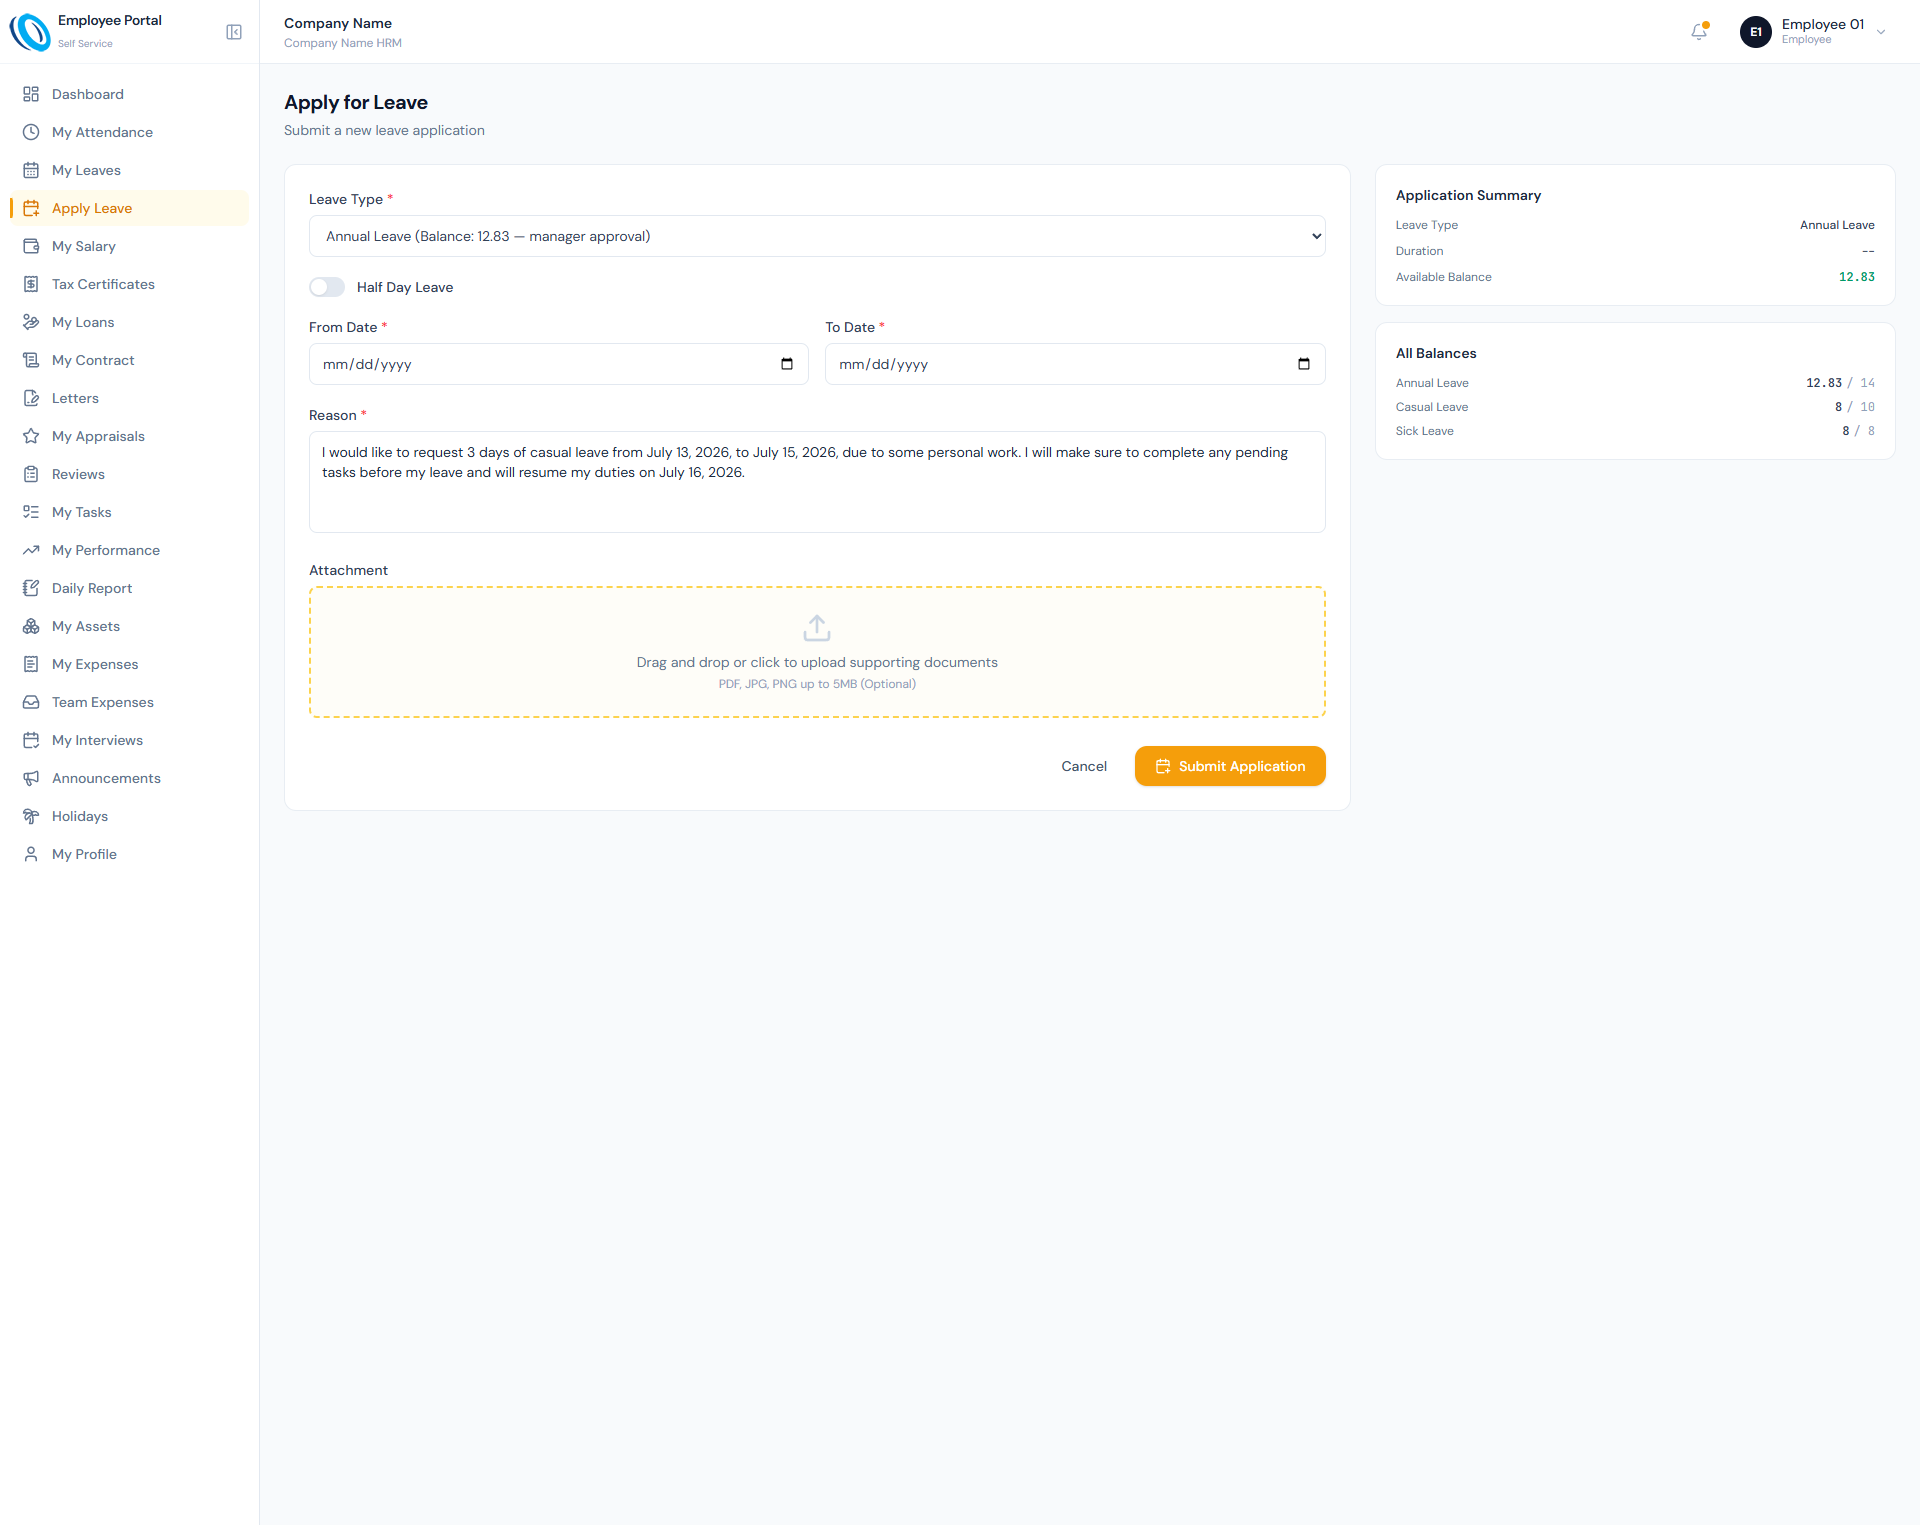Click the Daily Report notebook icon
This screenshot has width=1920, height=1525.
[x=31, y=588]
